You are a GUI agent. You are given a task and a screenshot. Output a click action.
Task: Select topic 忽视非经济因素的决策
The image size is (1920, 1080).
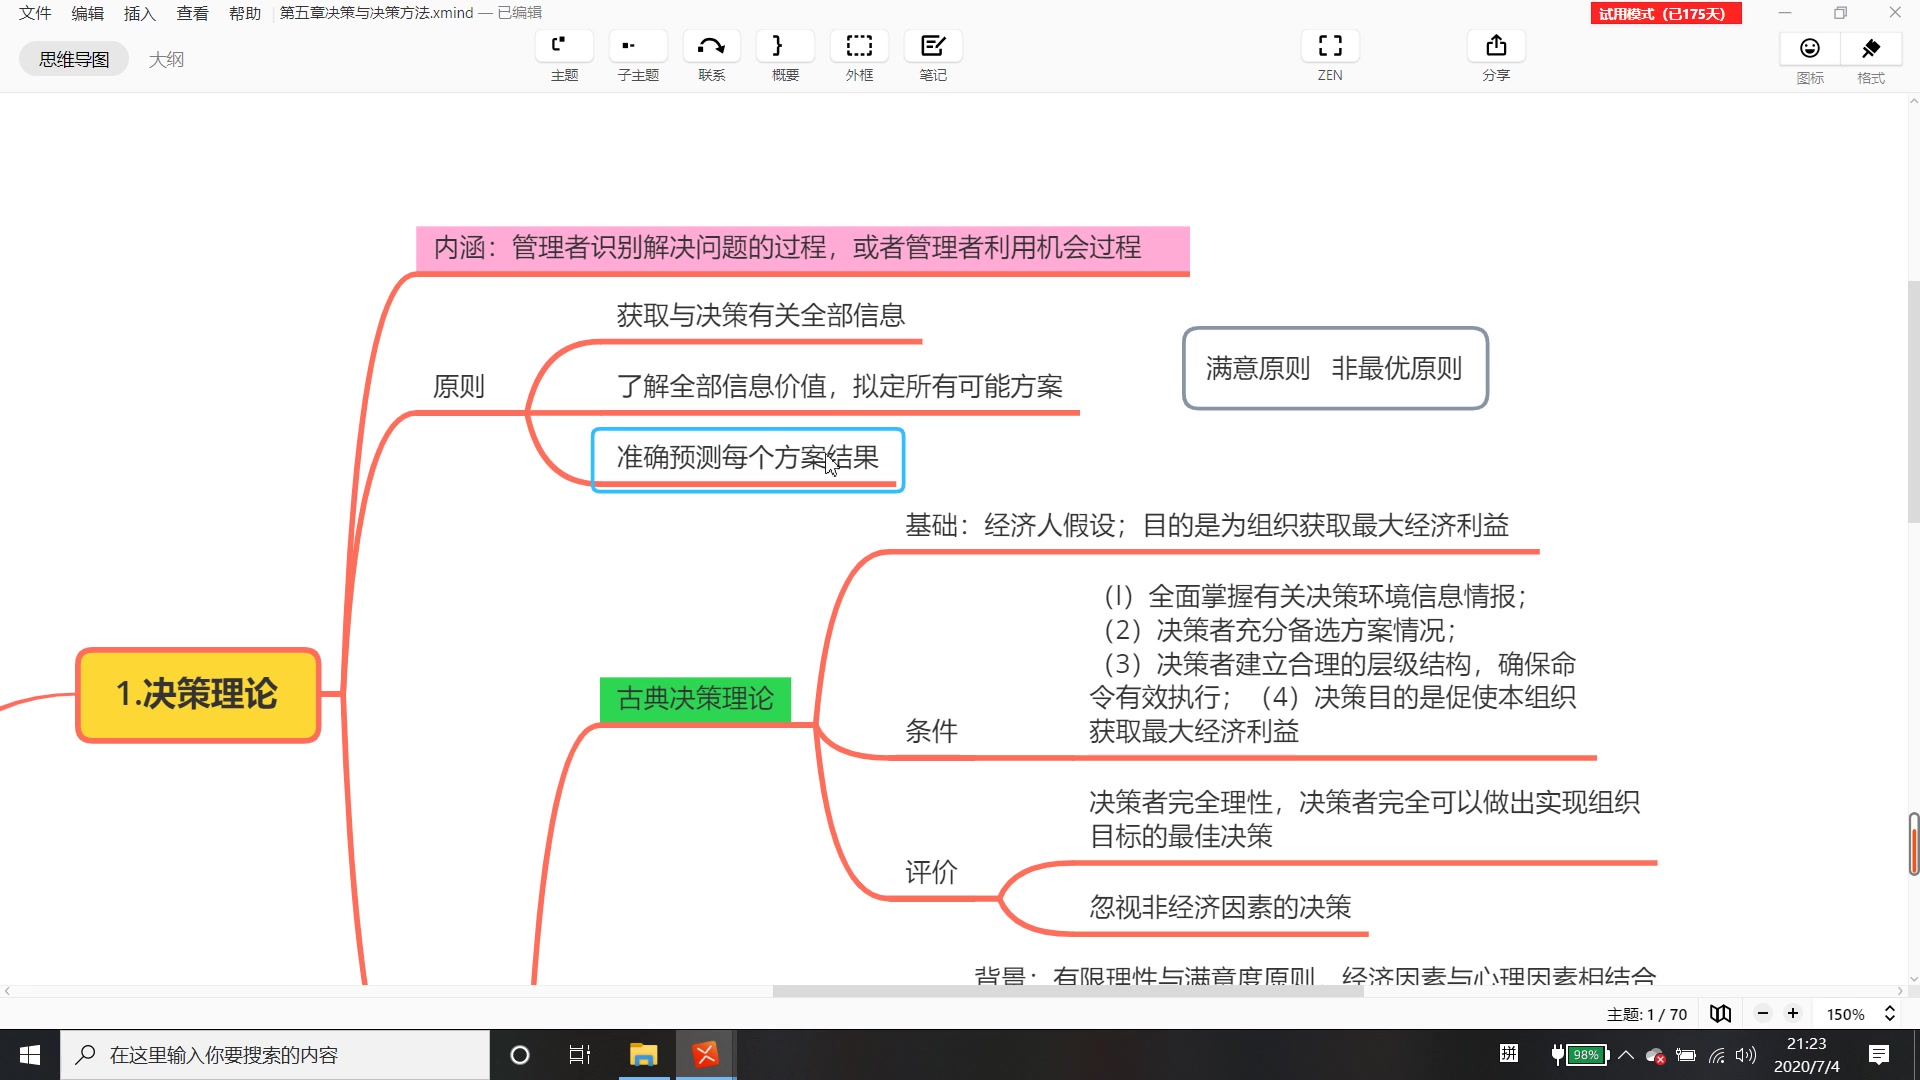(1220, 908)
